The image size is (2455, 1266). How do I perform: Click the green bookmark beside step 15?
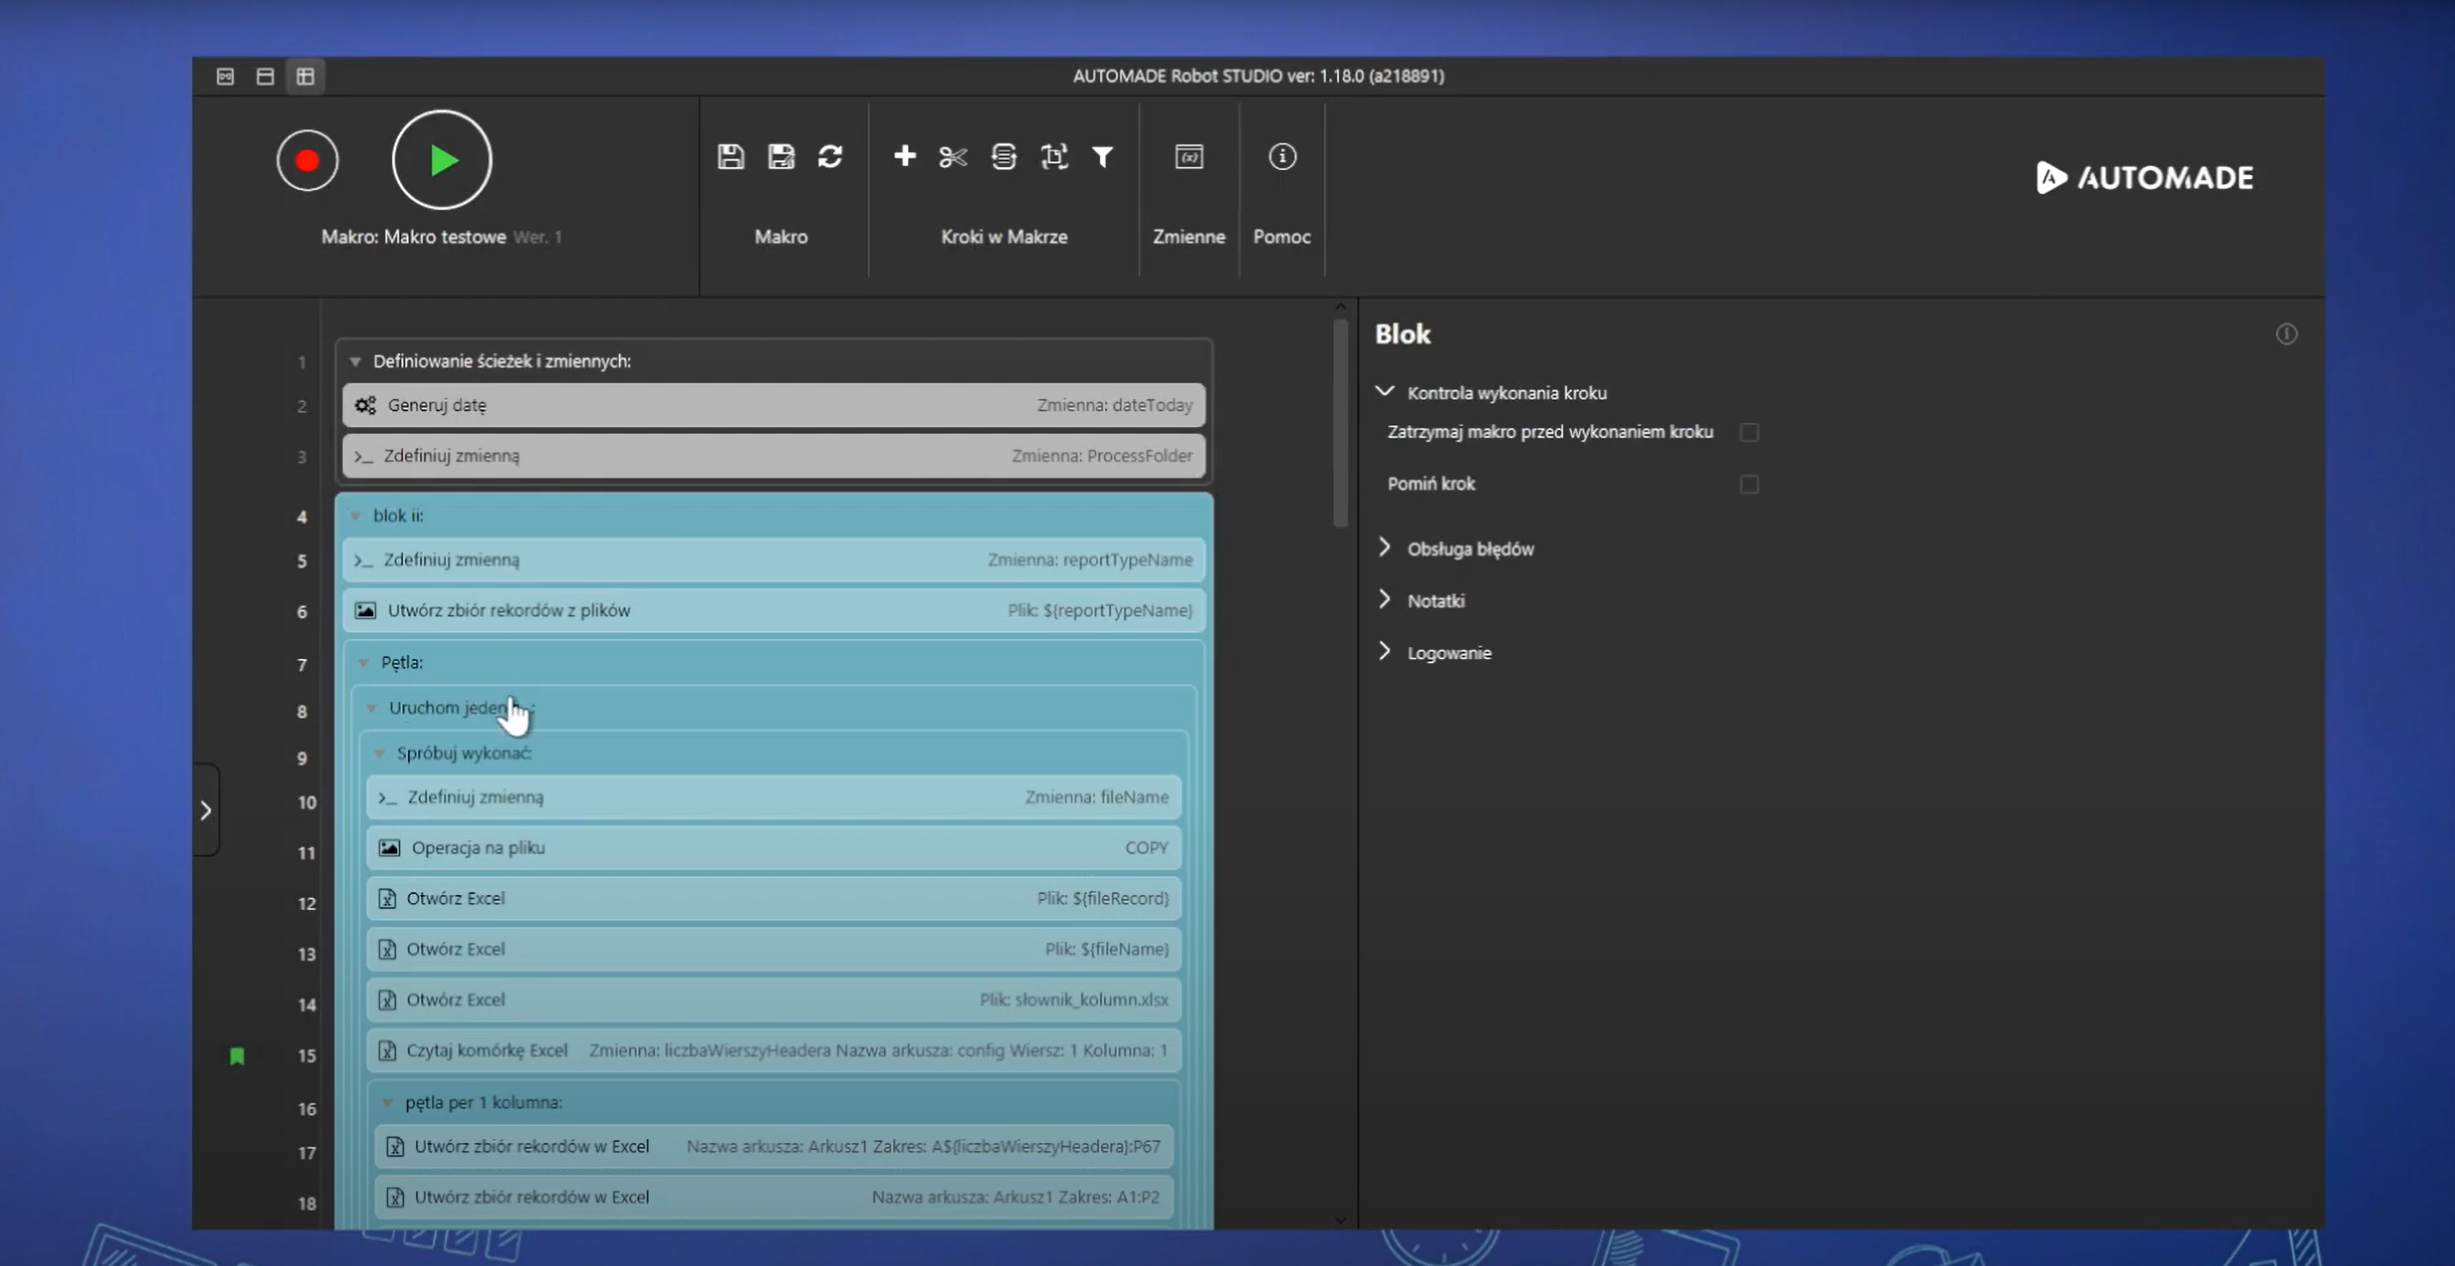pos(237,1056)
